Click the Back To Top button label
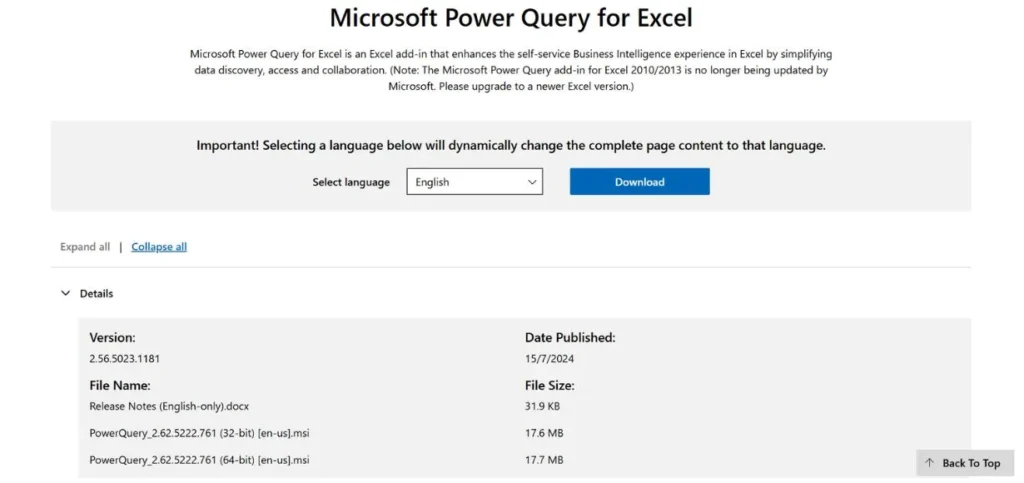 [971, 463]
